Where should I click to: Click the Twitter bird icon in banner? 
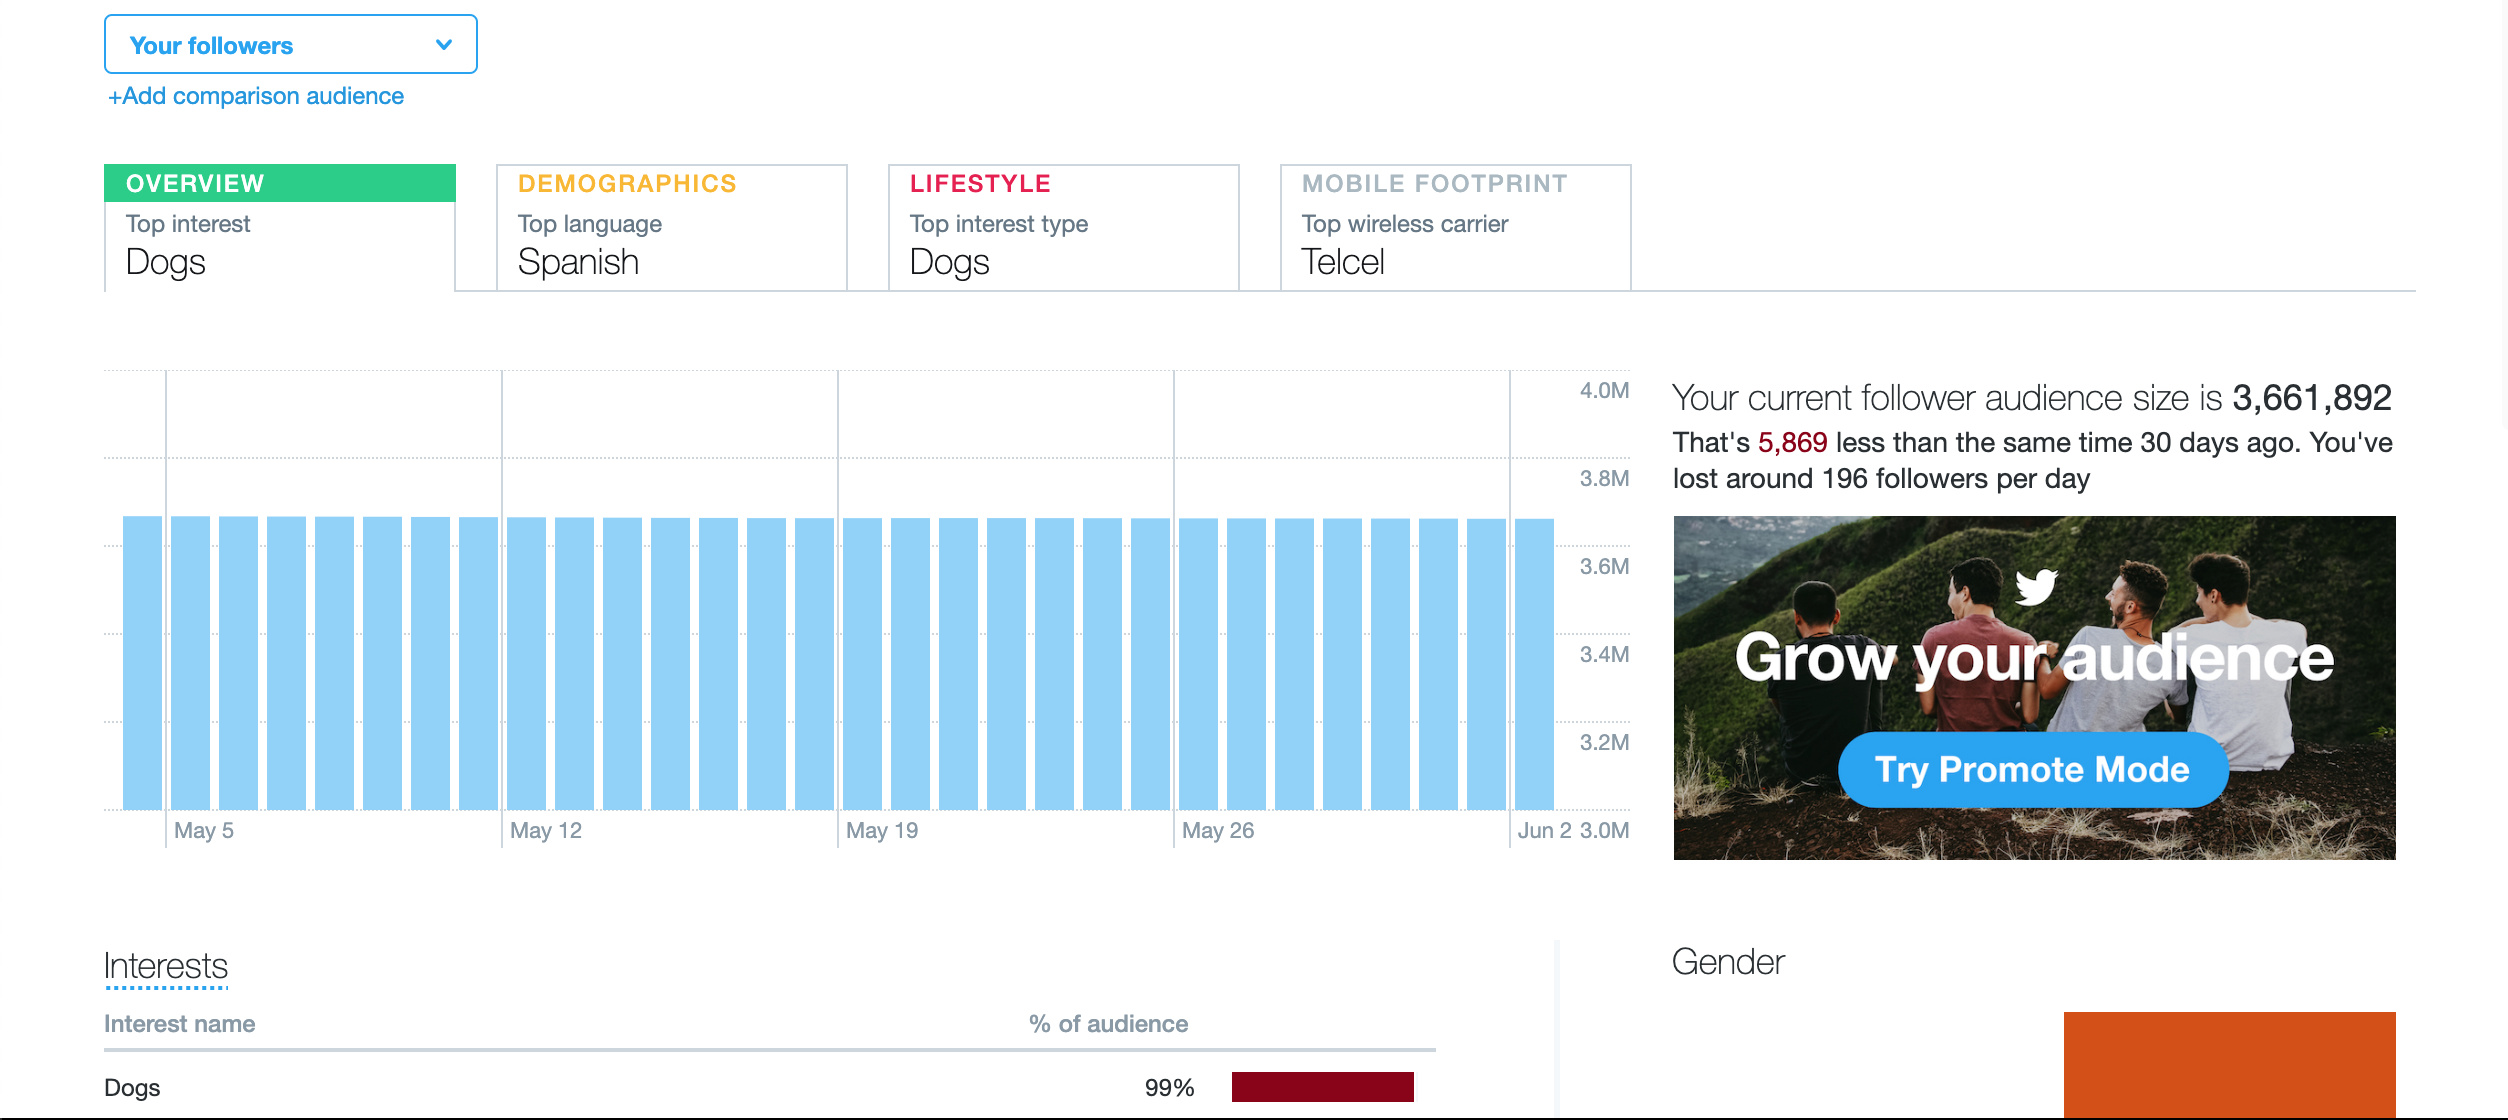click(2036, 586)
